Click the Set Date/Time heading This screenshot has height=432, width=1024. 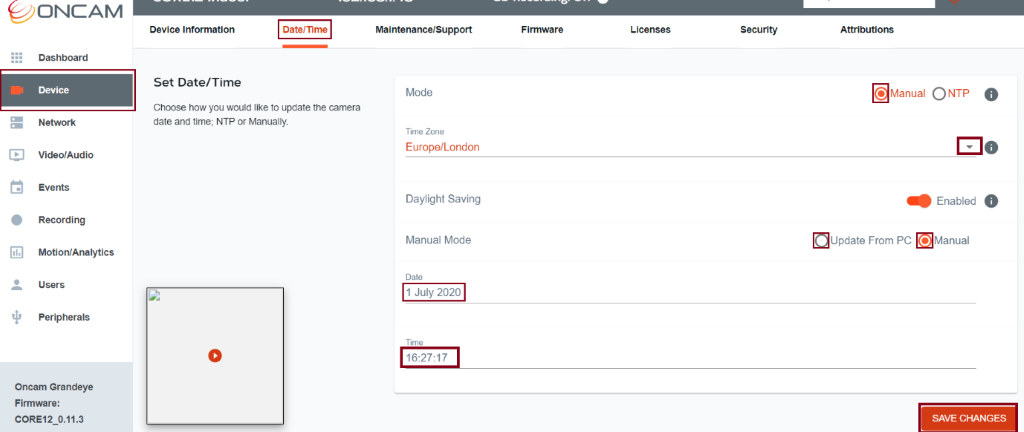pos(197,82)
